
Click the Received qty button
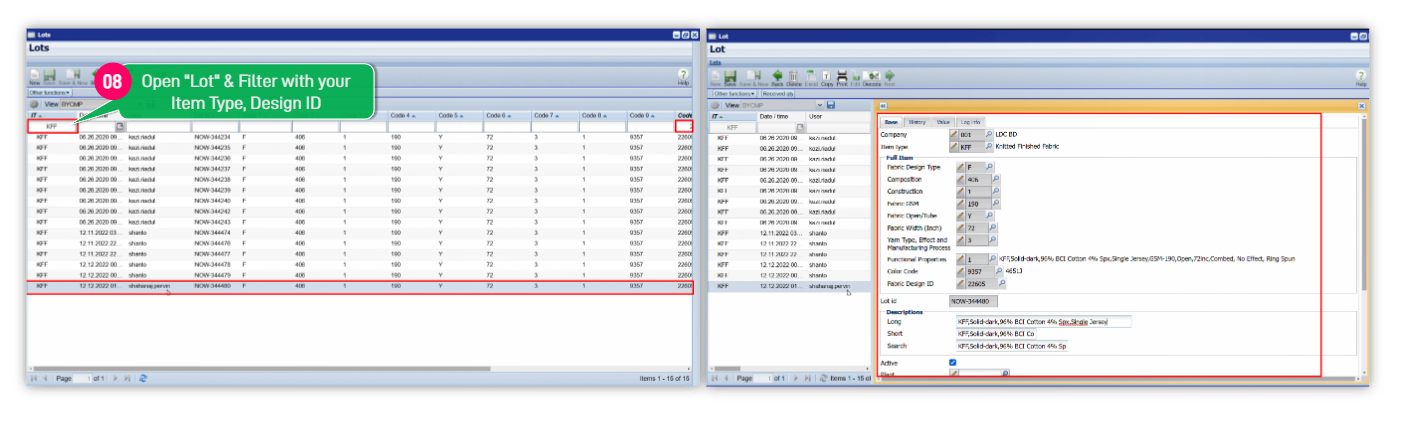tap(778, 93)
